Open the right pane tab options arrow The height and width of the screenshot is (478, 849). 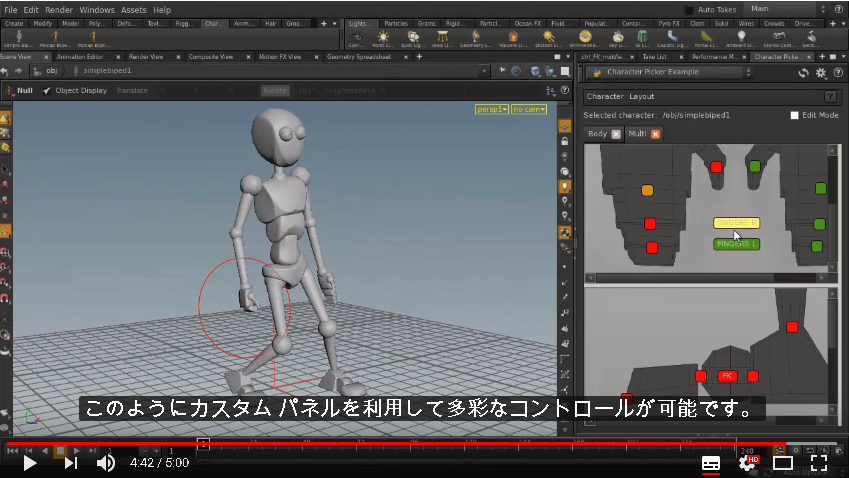coord(843,56)
